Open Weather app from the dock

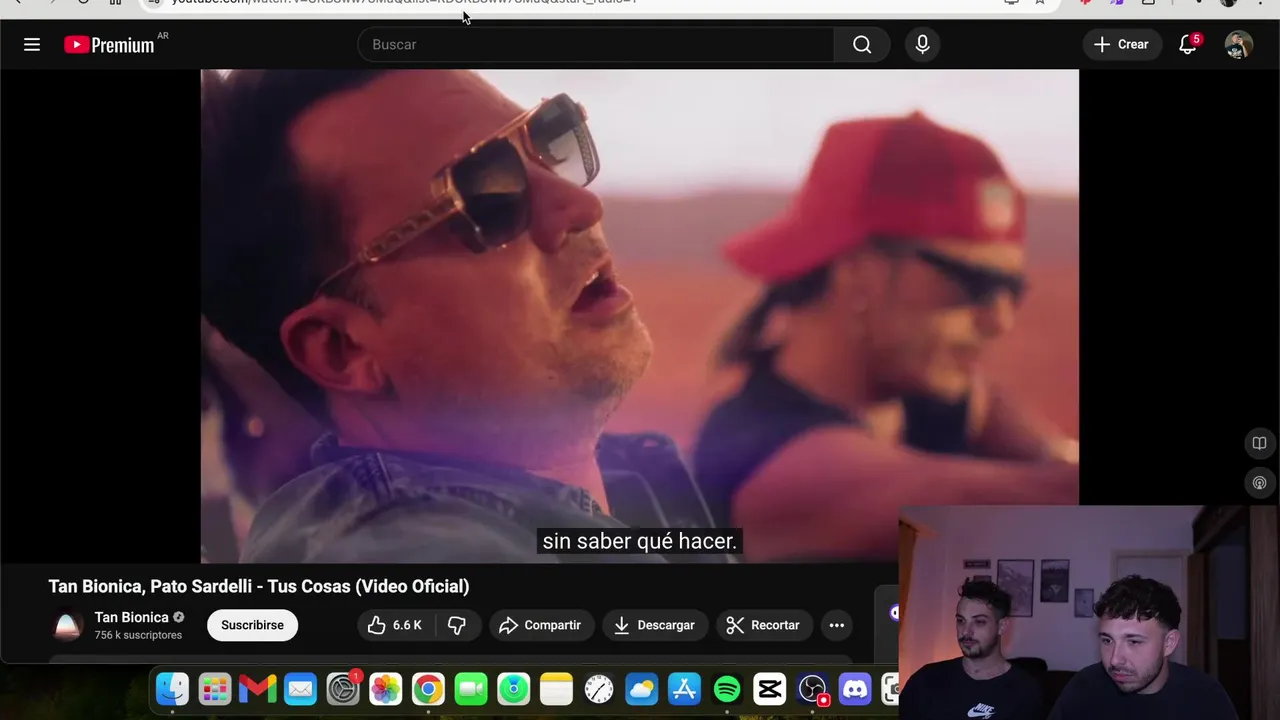pyautogui.click(x=641, y=689)
